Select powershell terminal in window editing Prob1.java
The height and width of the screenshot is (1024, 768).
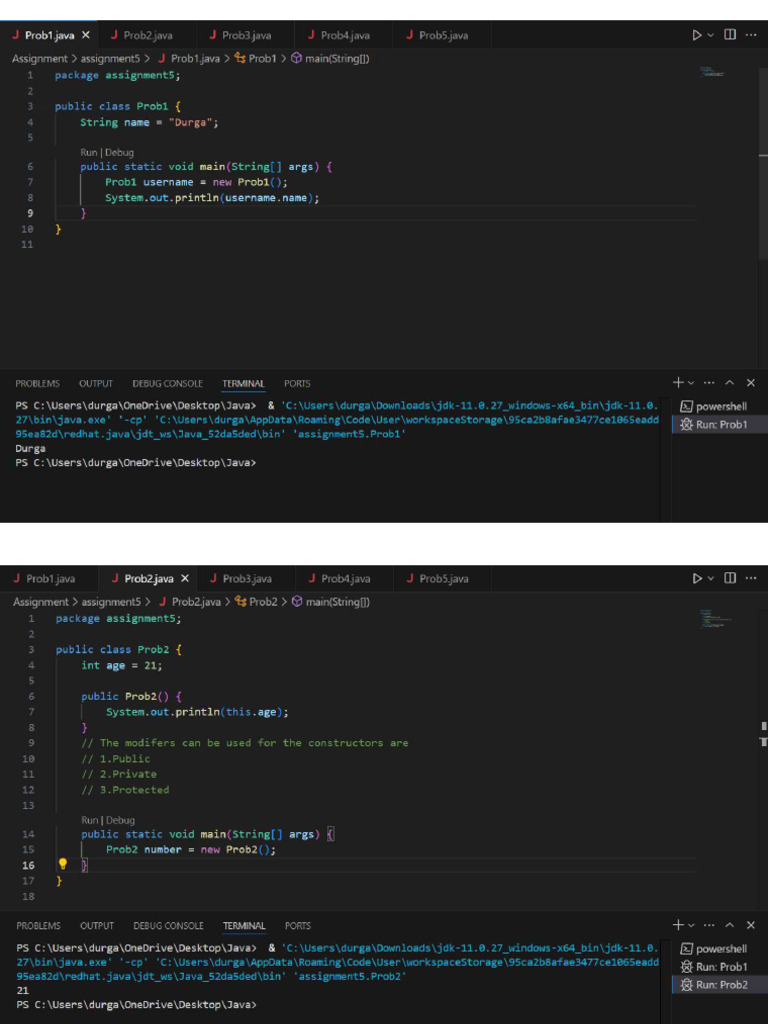[720, 406]
